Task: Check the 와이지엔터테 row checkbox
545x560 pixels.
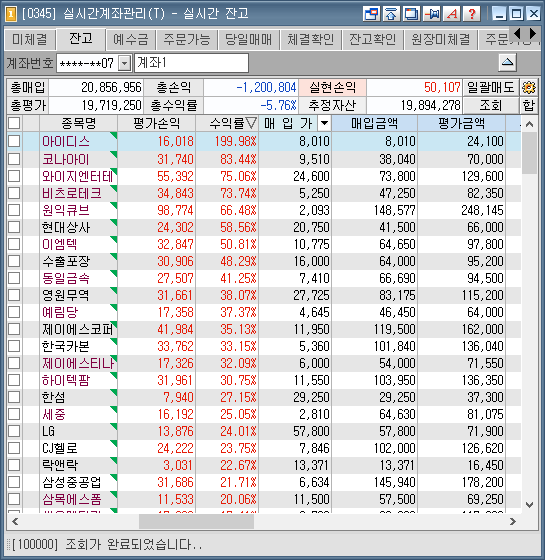Action: click(x=14, y=175)
